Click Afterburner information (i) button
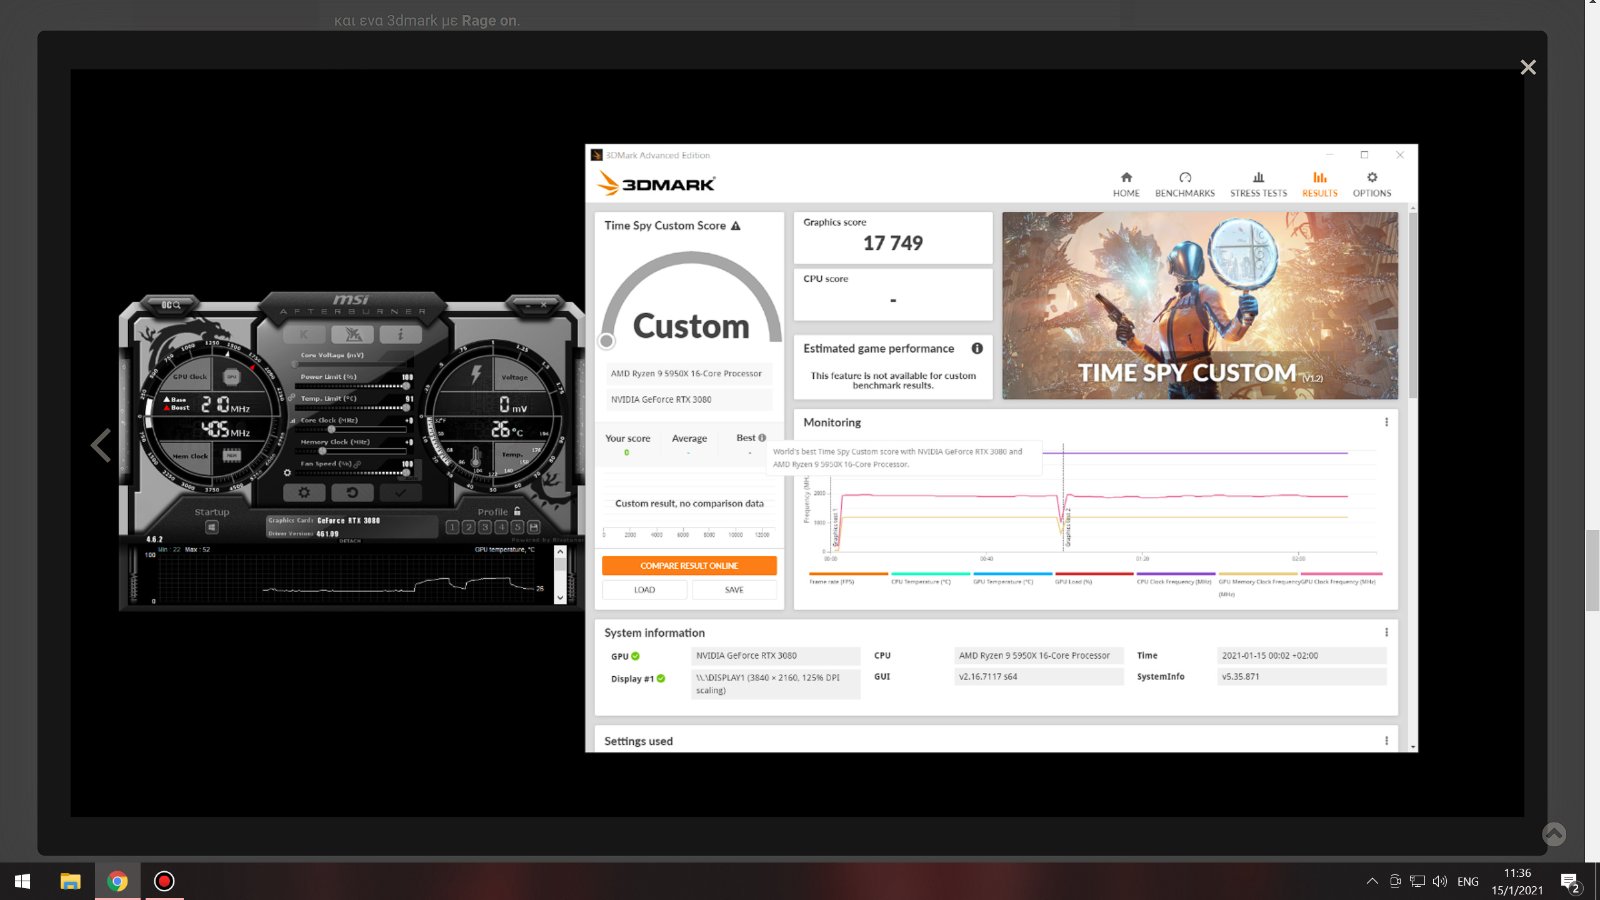Screen dimensions: 1600x900 (x=400, y=334)
